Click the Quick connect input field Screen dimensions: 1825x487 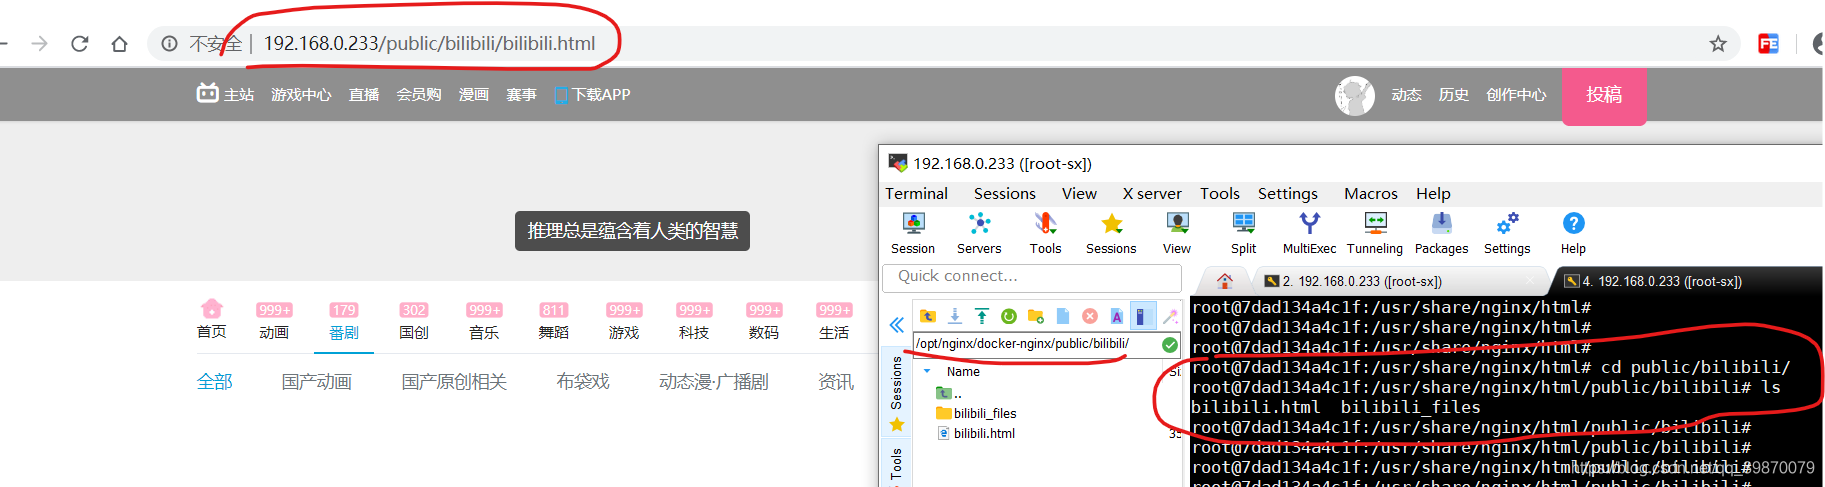pyautogui.click(x=1032, y=277)
